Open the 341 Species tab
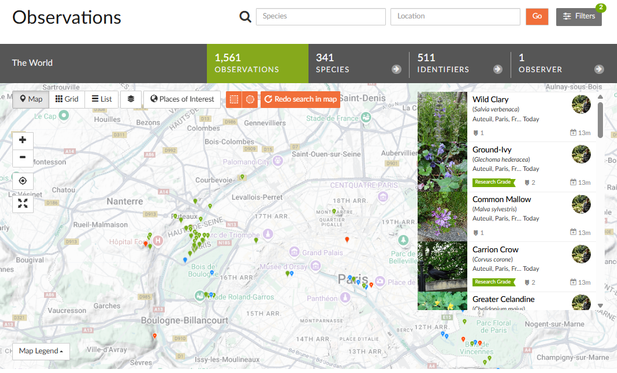Image resolution: width=617 pixels, height=373 pixels. 359,63
